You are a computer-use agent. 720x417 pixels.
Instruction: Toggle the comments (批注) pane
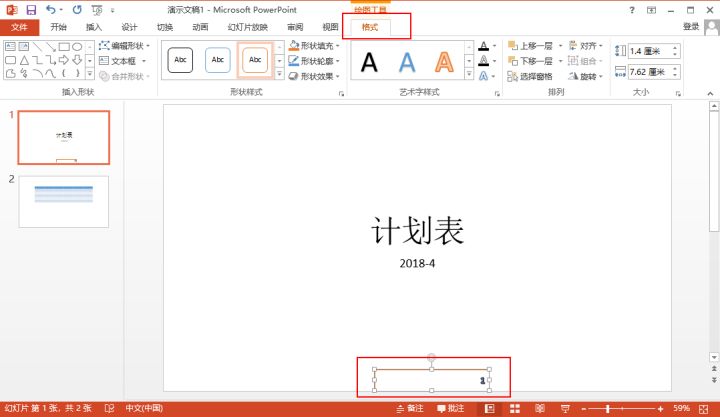[x=450, y=408]
